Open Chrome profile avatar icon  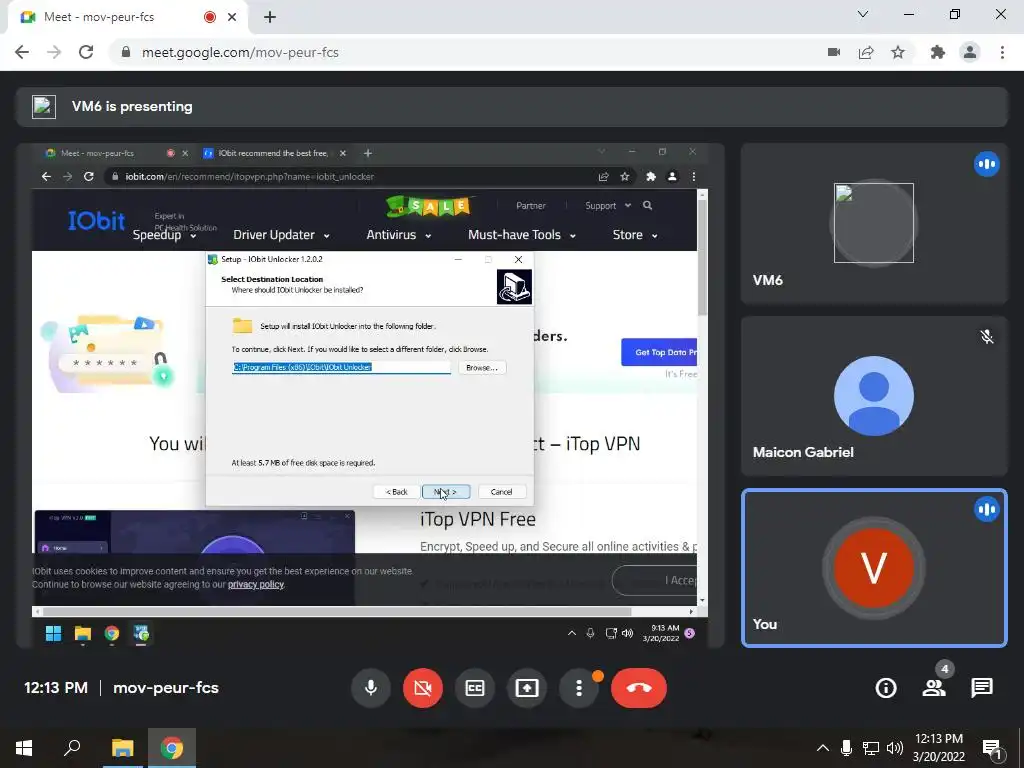click(x=970, y=52)
